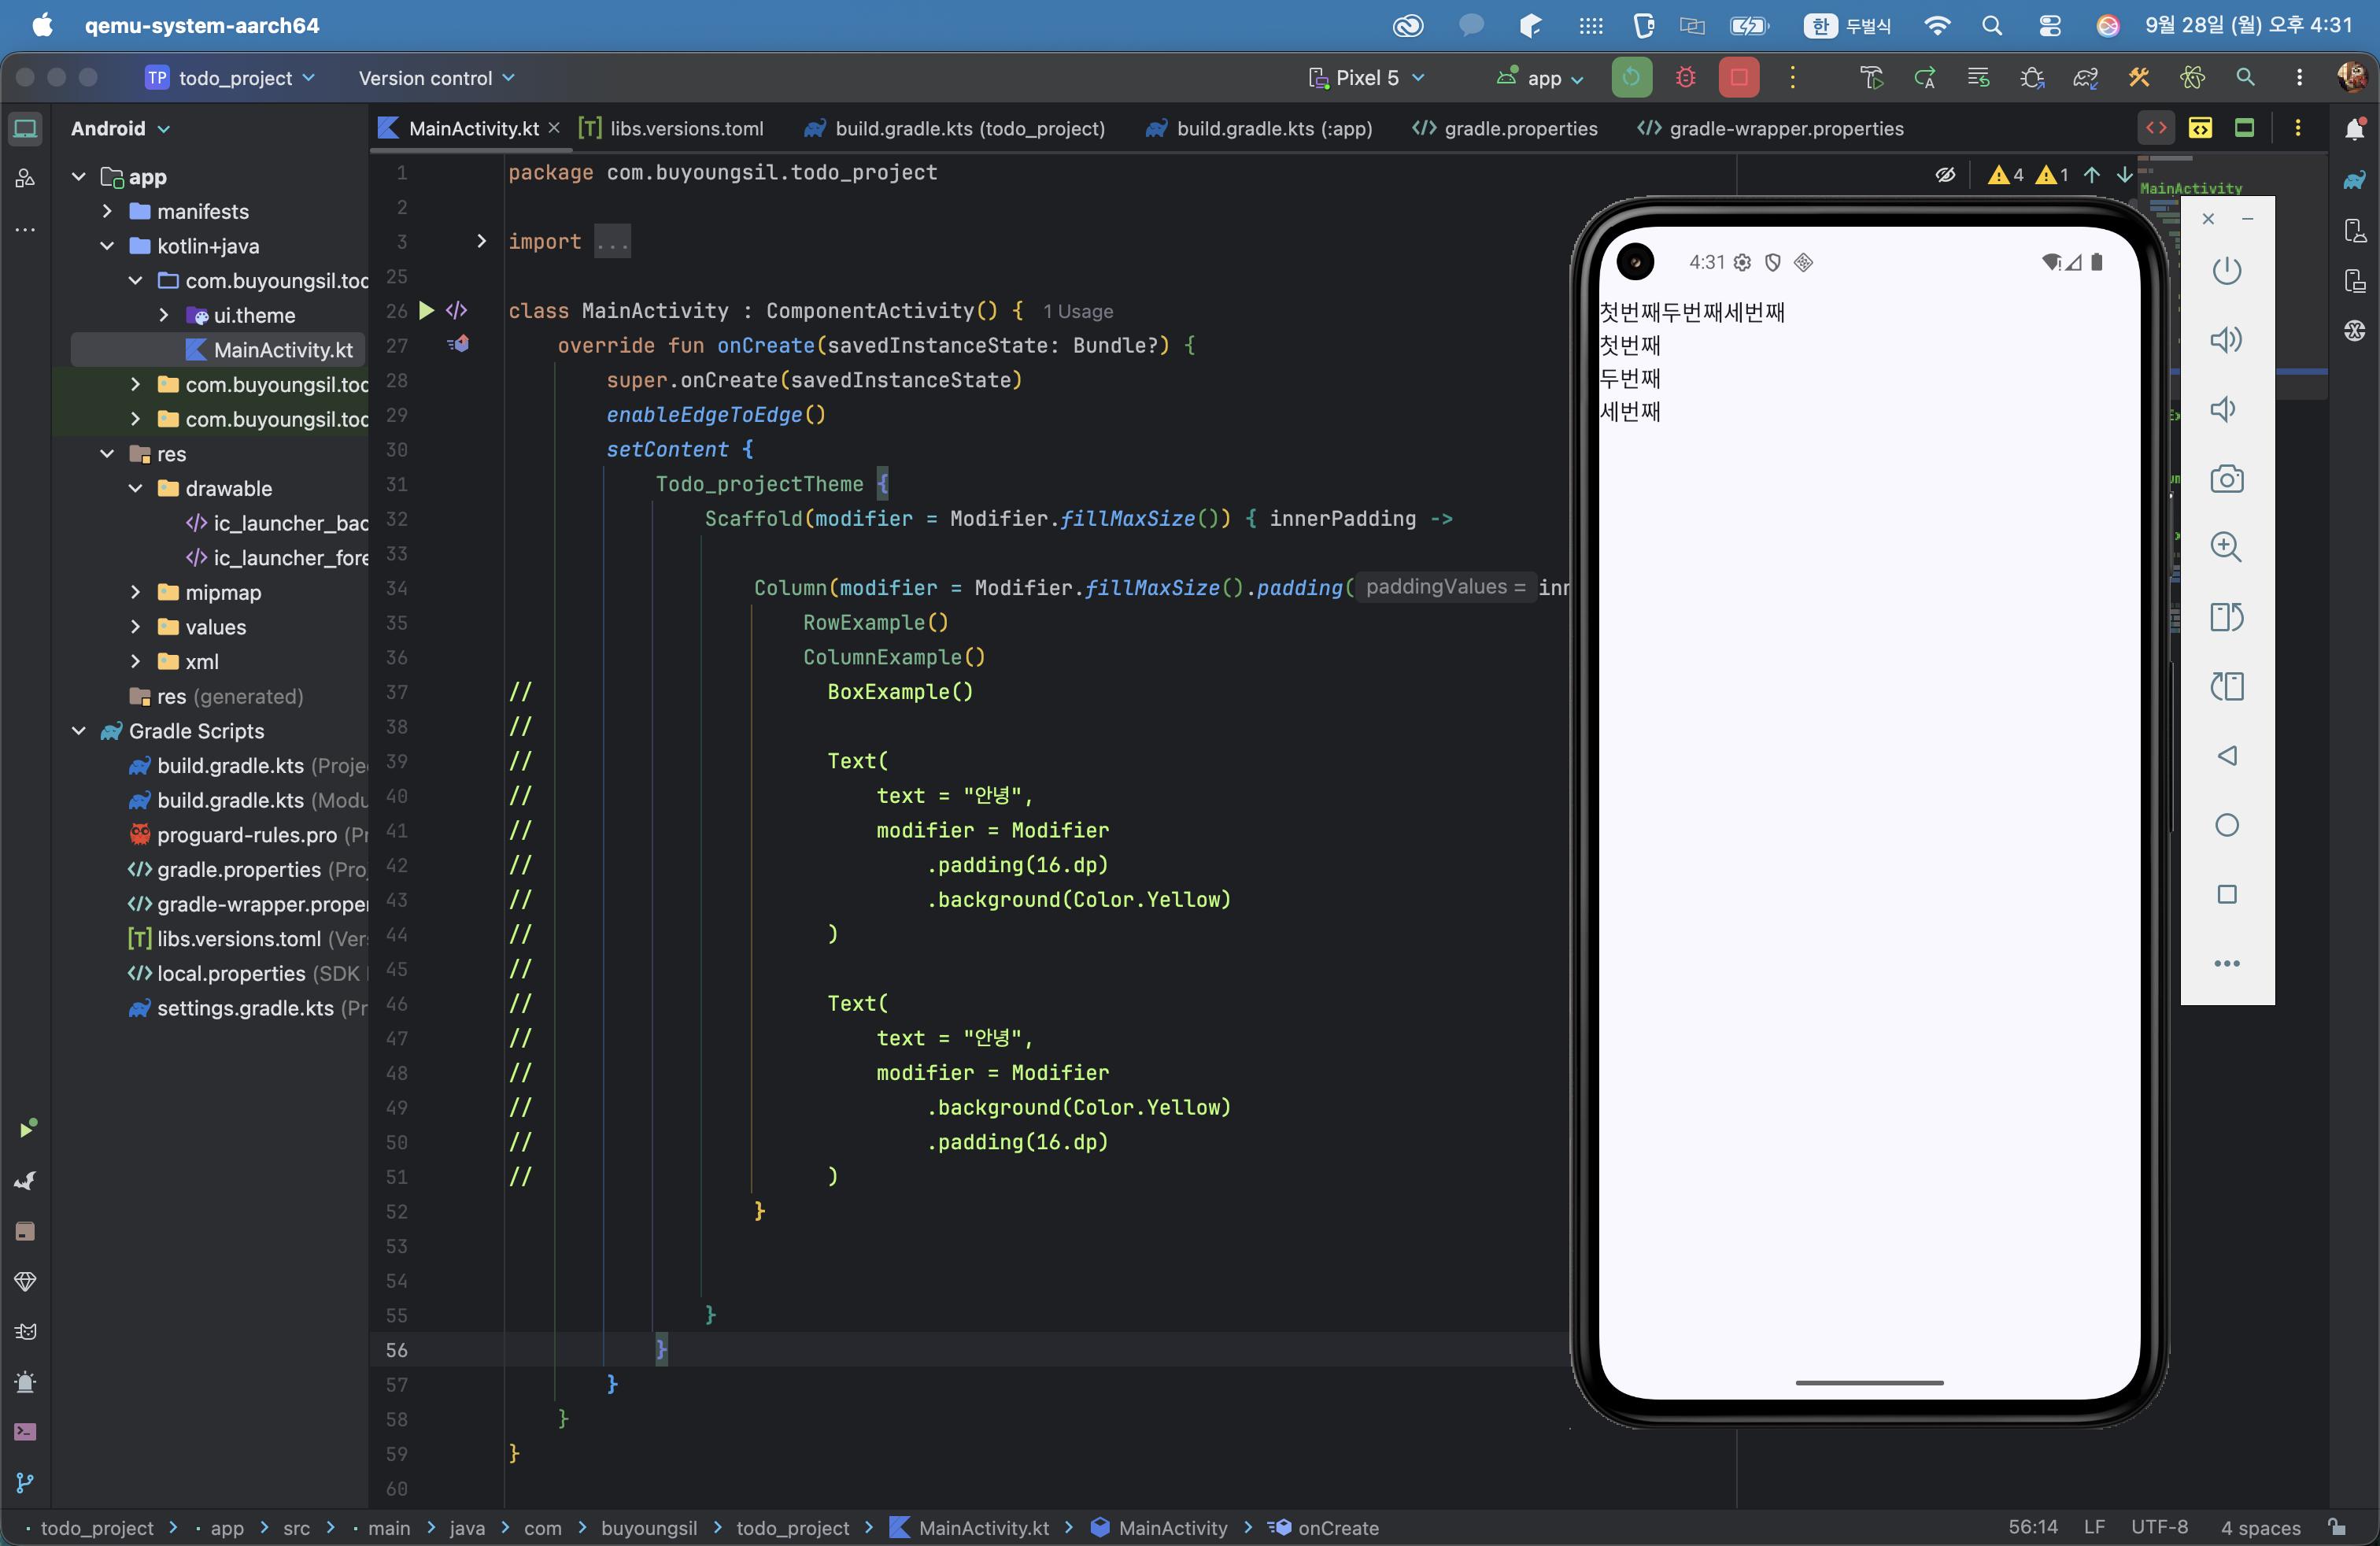This screenshot has height=1546, width=2380.
Task: Lower emulator volume with volume down icon
Action: point(2223,409)
